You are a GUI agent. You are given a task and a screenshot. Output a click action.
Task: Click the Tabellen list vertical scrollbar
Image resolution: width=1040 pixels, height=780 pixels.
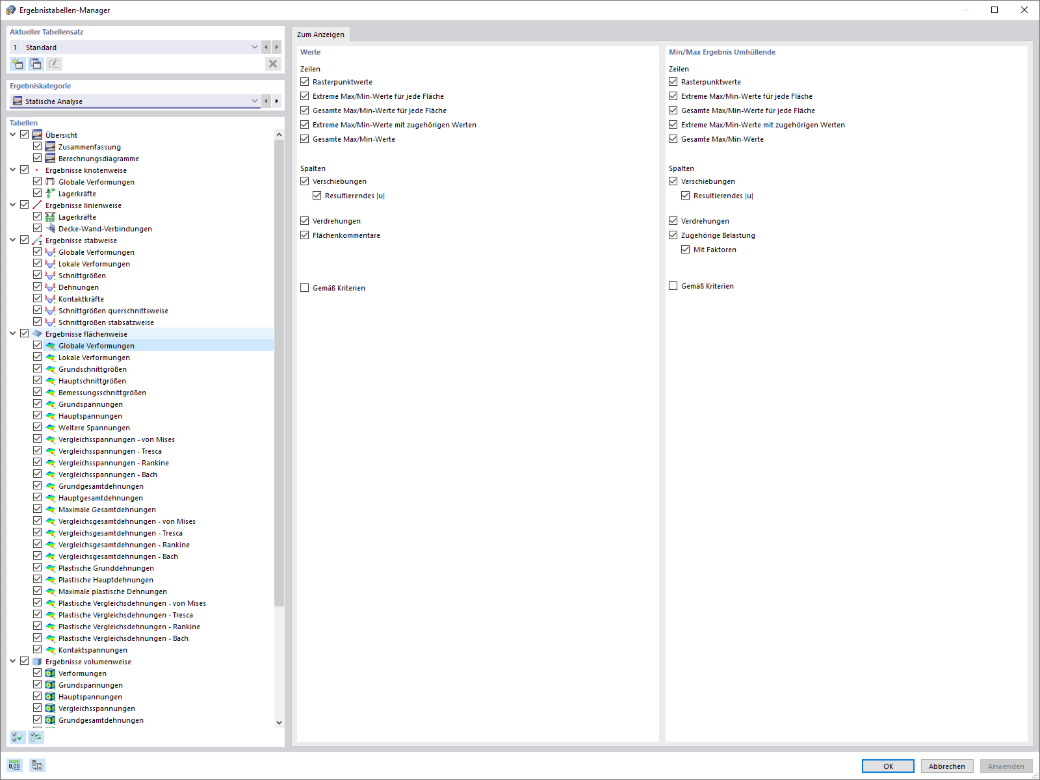coord(279,373)
